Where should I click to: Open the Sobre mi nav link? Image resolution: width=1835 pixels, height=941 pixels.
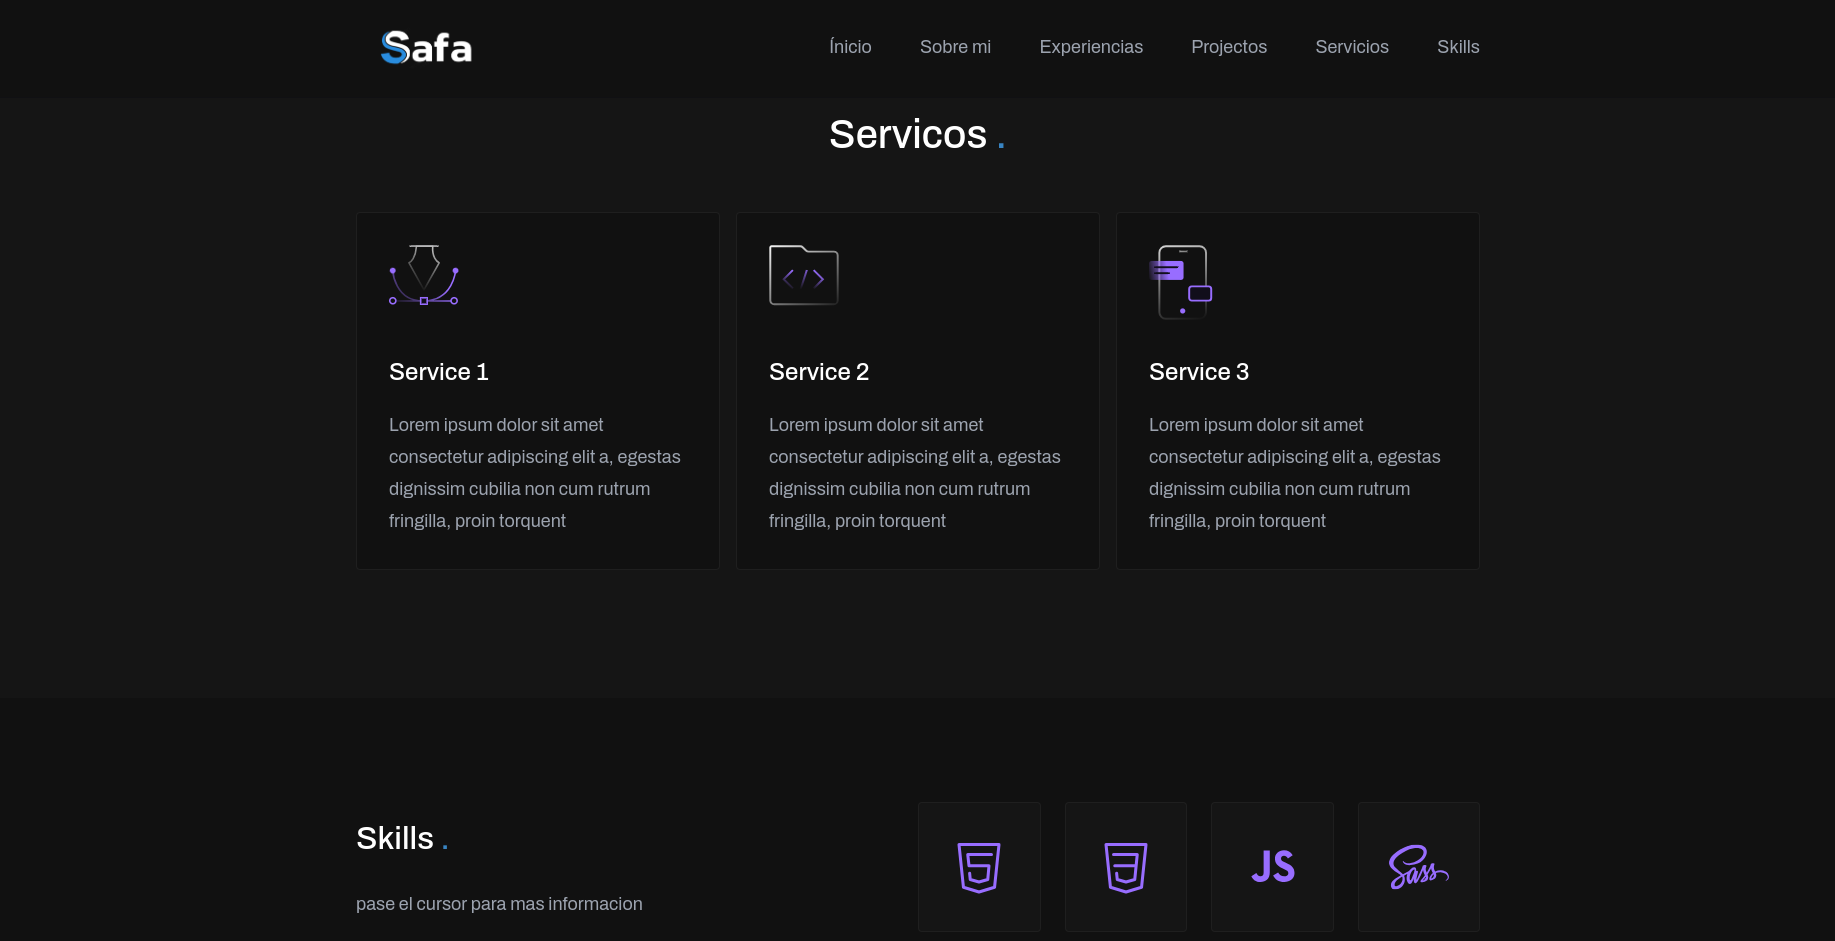[955, 47]
